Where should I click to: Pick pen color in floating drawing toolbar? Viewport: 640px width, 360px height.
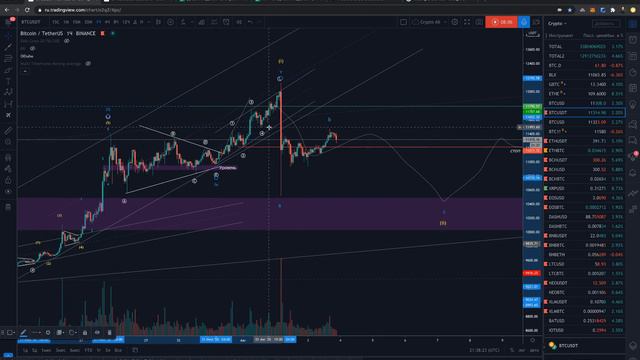pyautogui.click(x=23, y=333)
